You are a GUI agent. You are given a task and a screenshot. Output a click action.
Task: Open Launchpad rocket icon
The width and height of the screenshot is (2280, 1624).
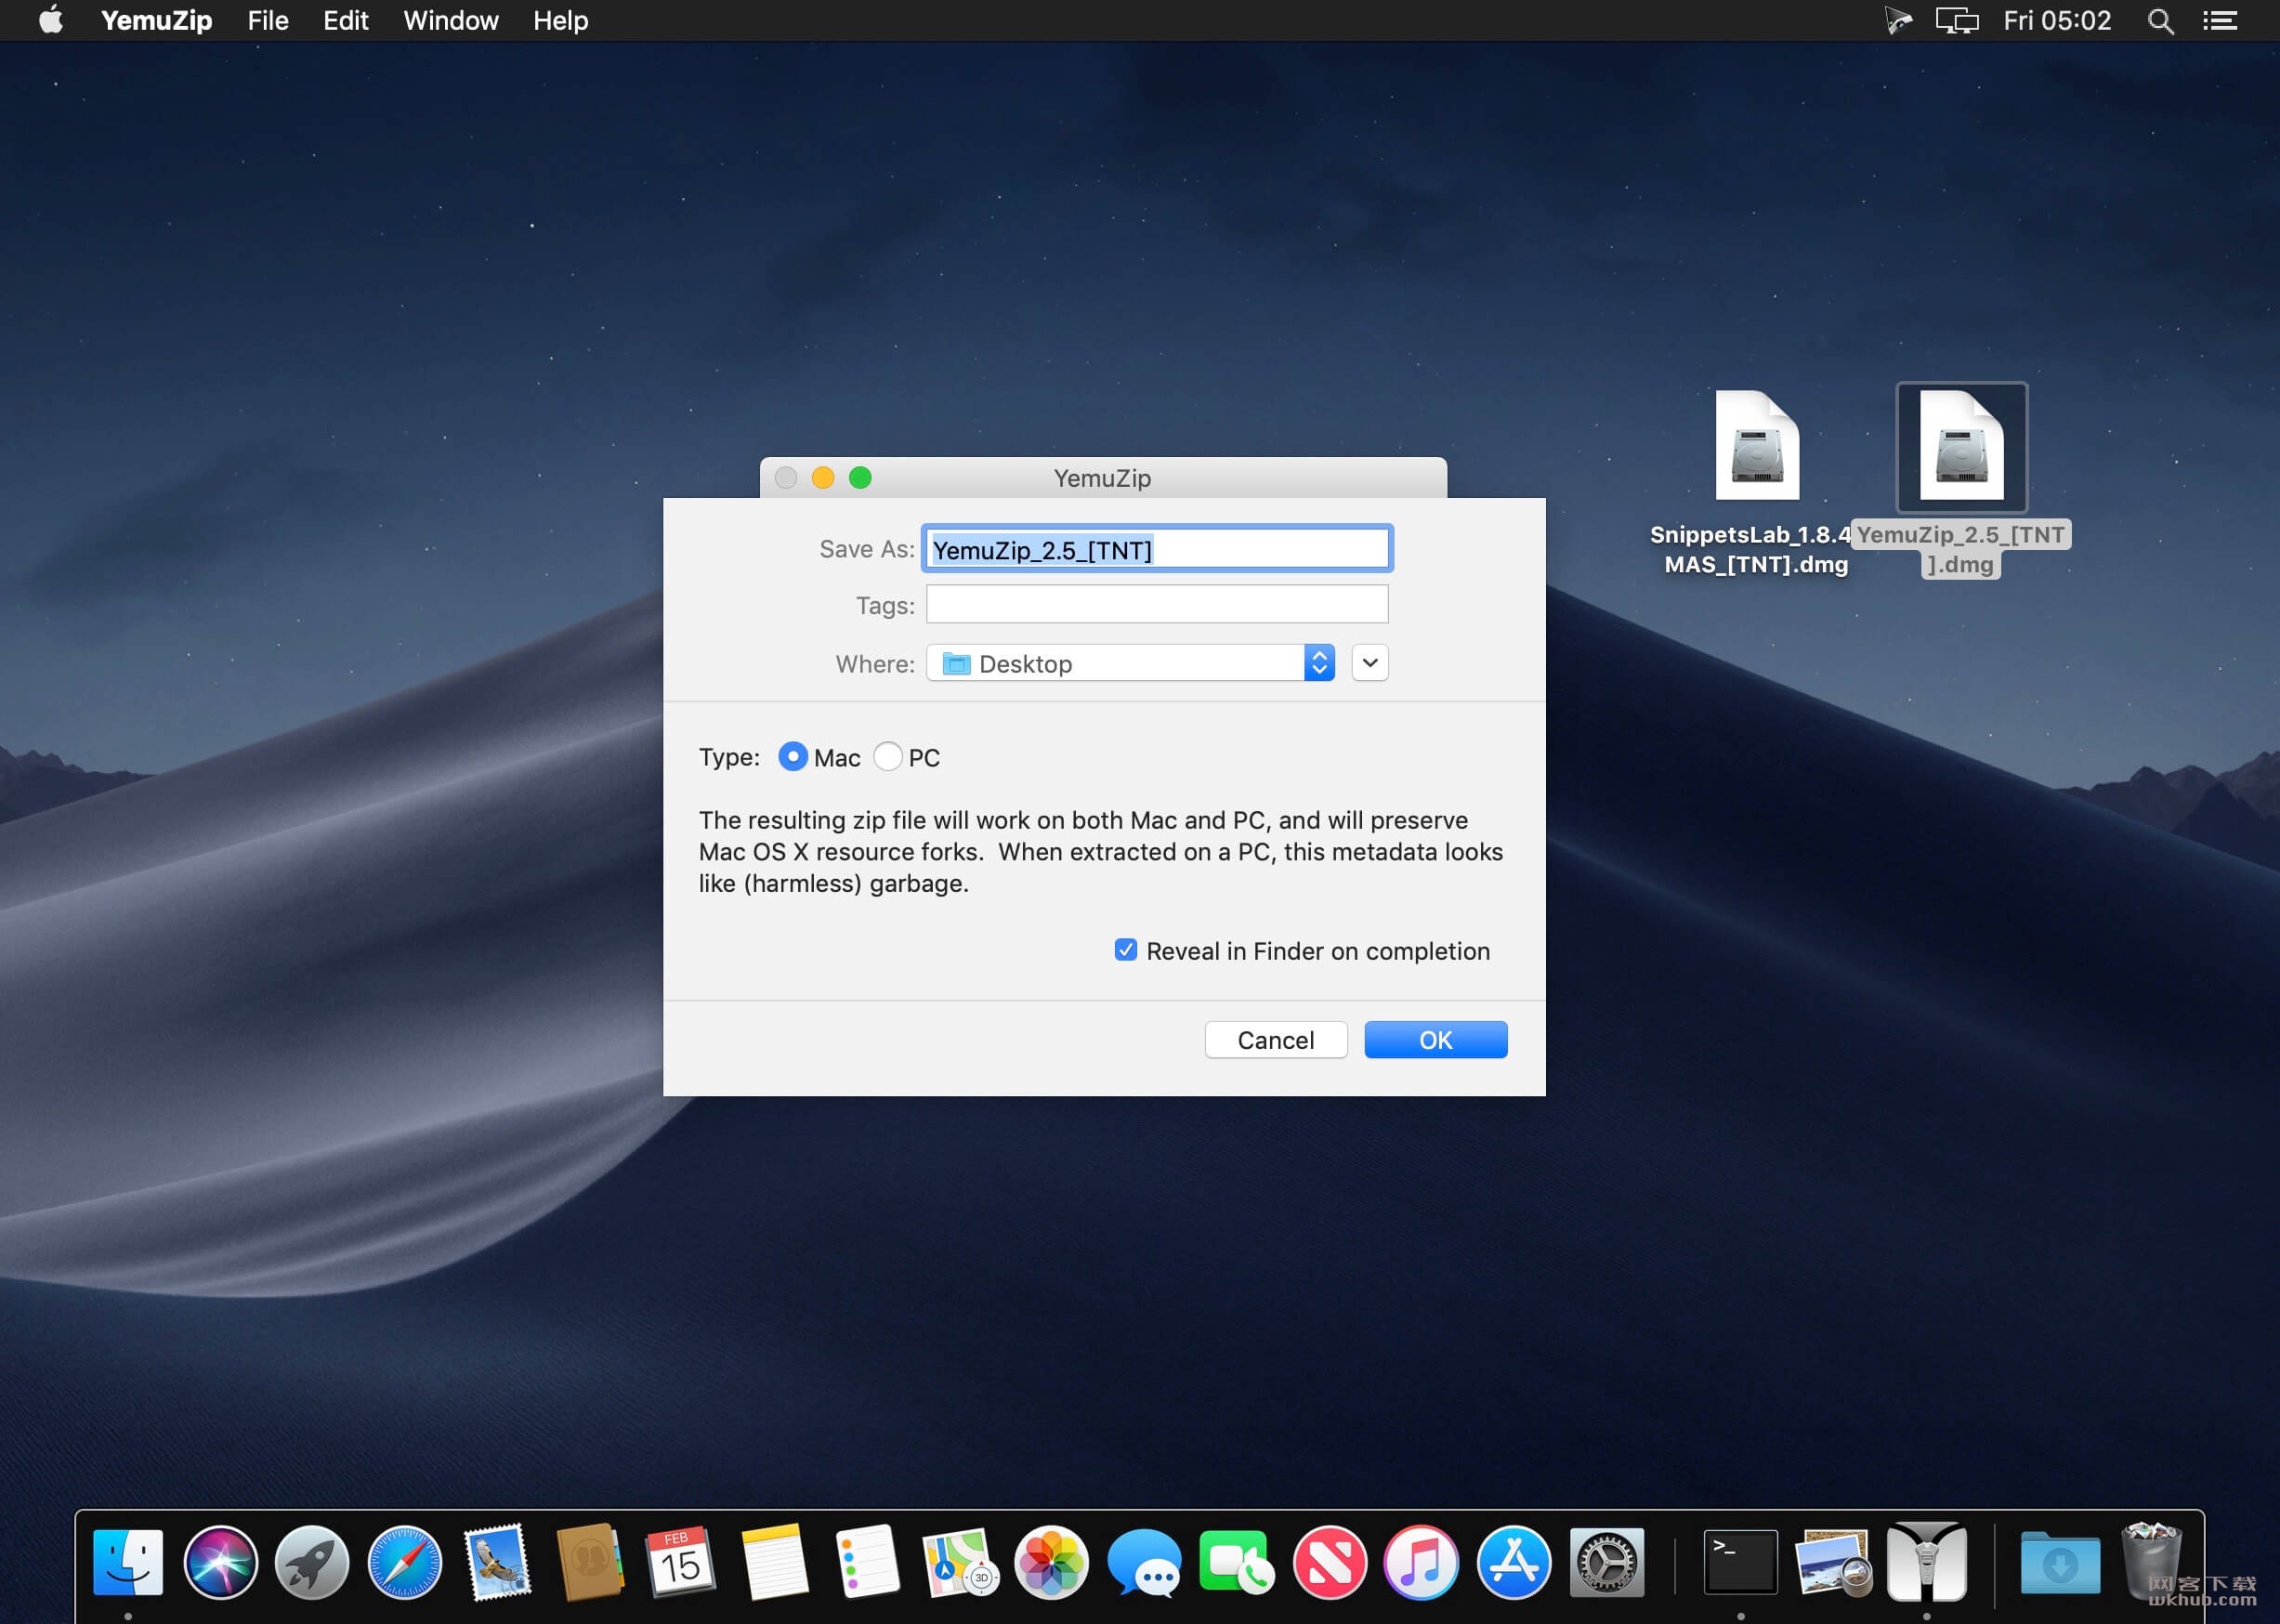(312, 1562)
